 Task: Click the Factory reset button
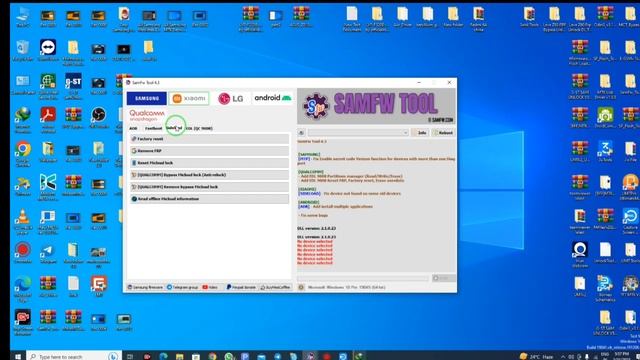point(209,139)
